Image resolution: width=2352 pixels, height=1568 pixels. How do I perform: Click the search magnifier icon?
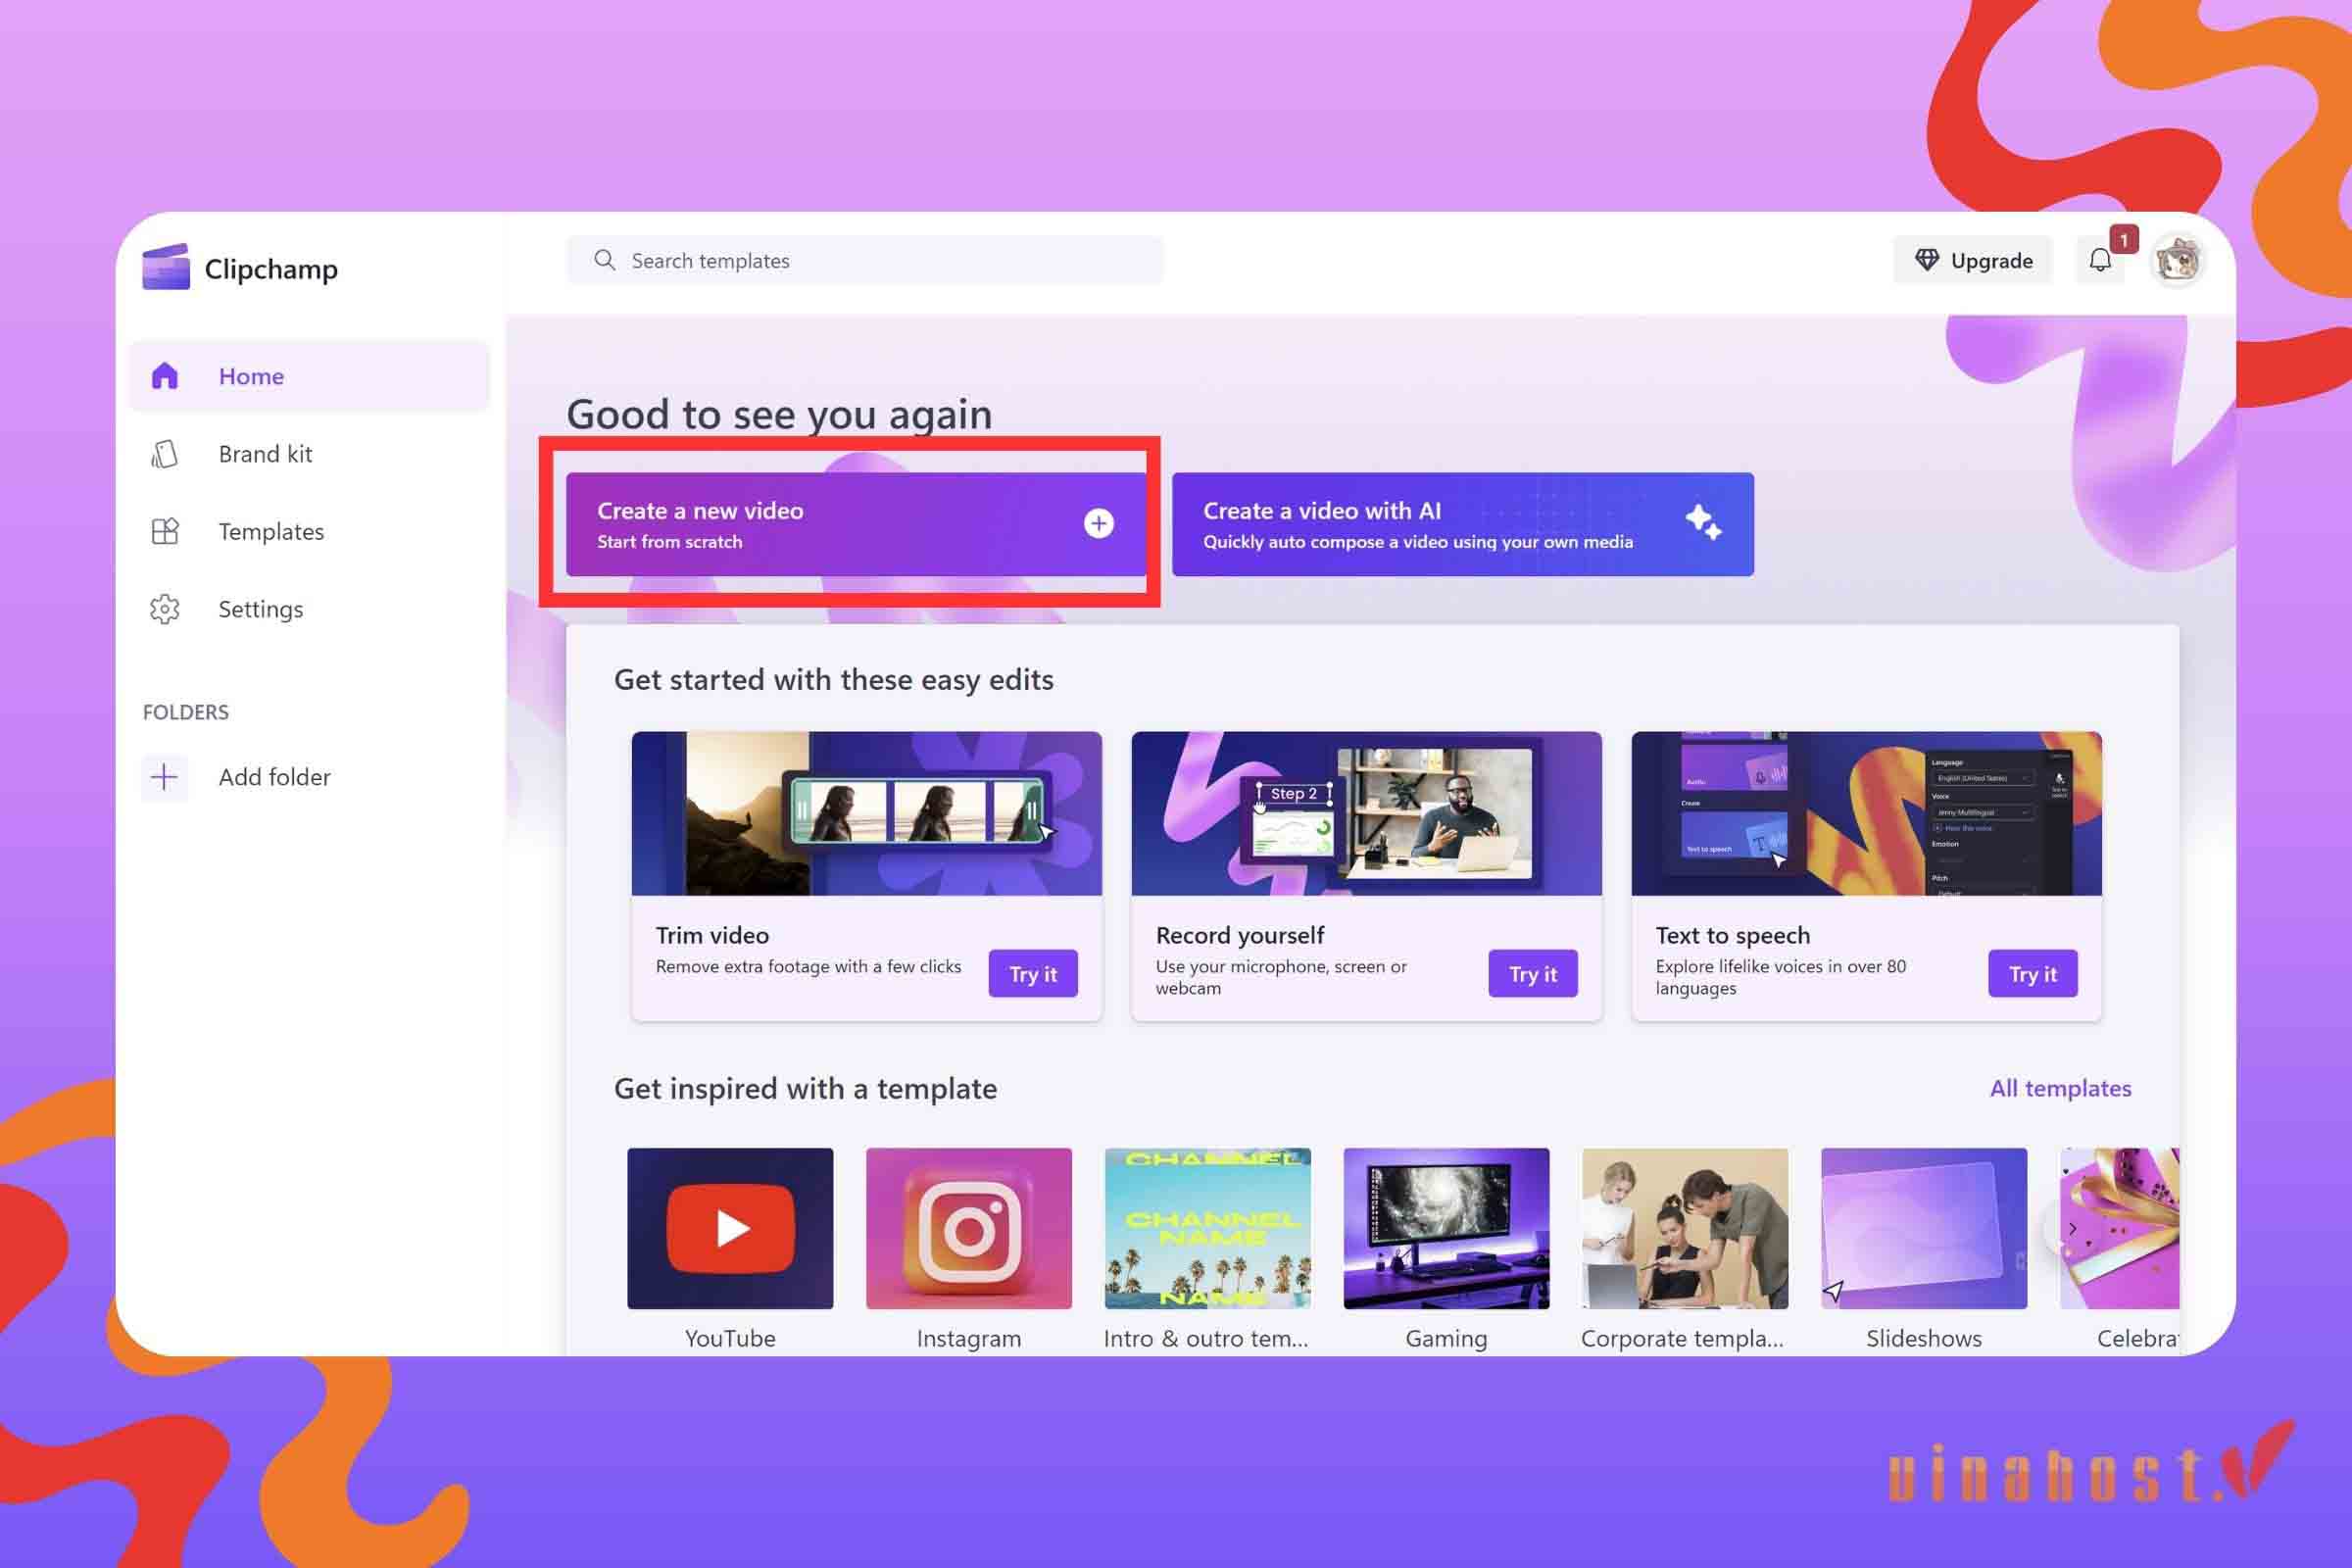point(604,260)
